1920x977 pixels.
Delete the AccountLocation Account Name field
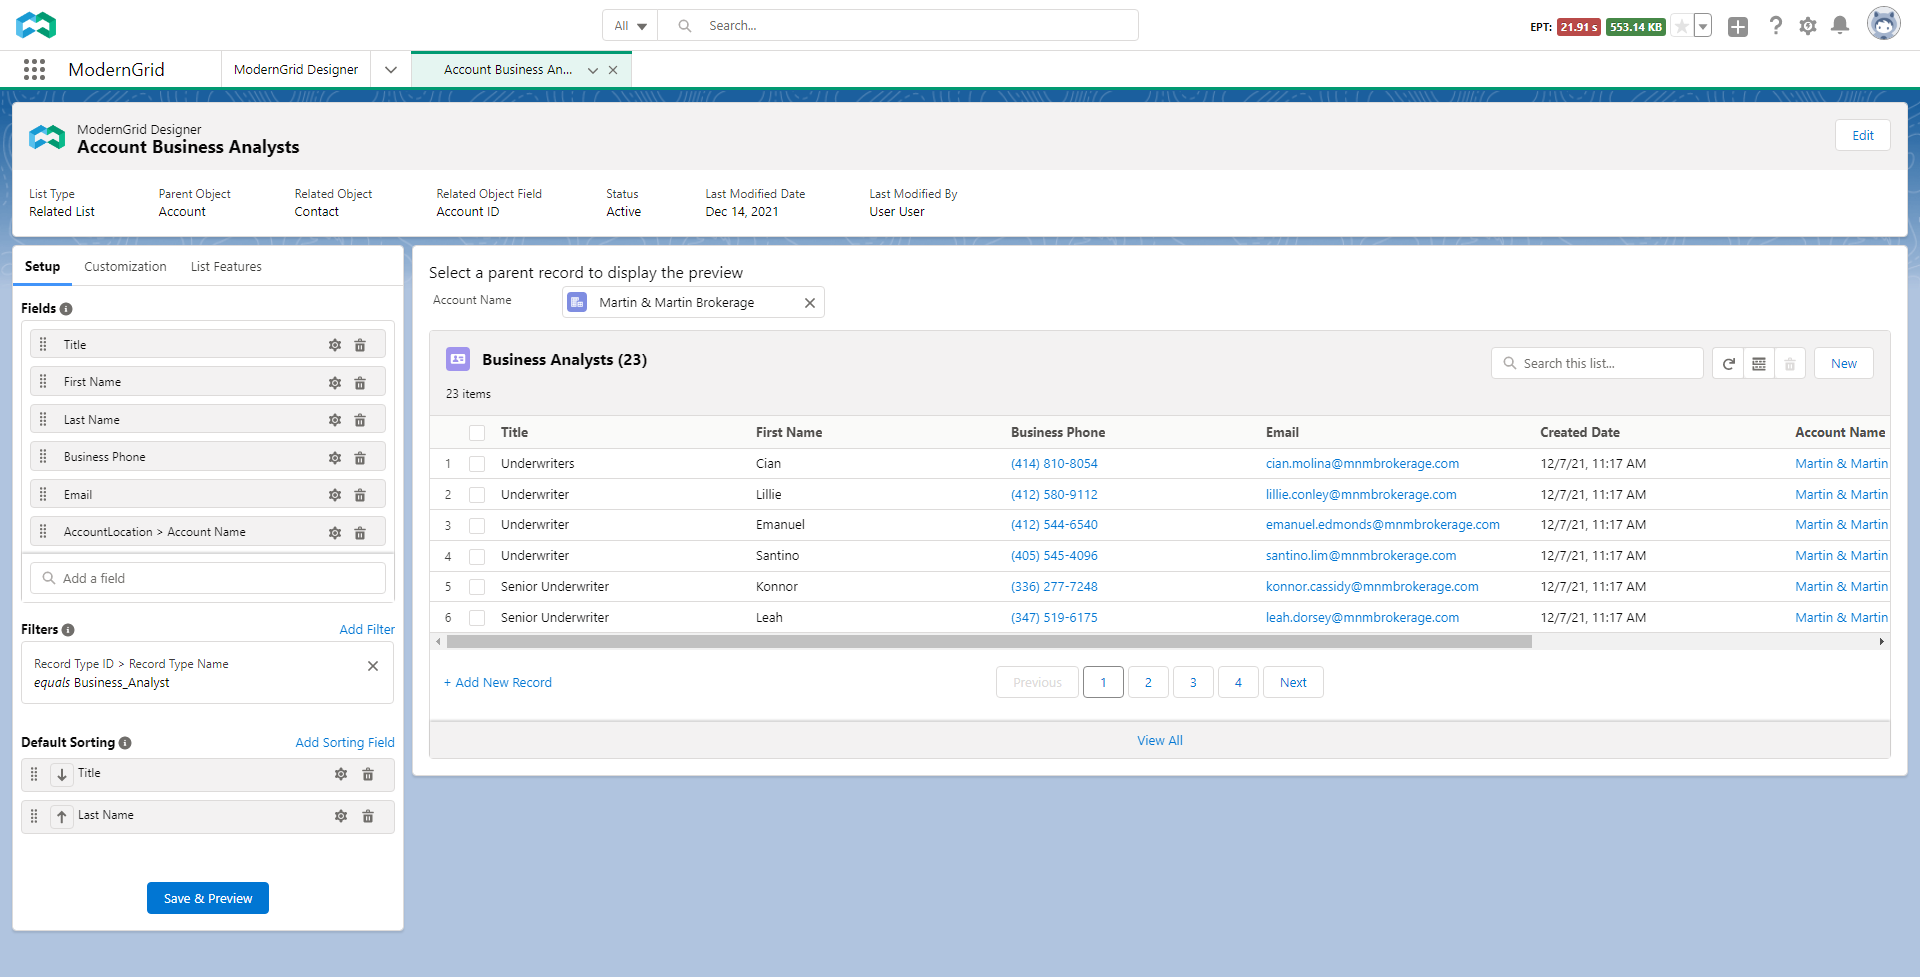click(x=360, y=533)
